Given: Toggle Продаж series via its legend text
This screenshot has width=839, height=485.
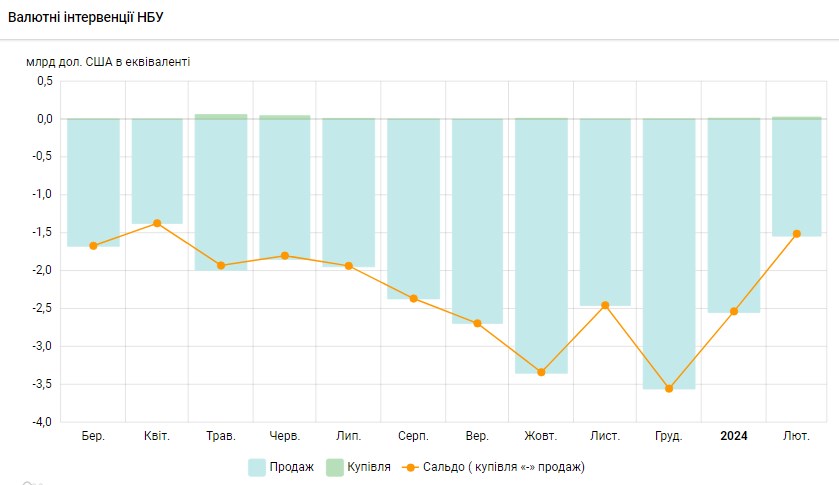Looking at the screenshot, I should tap(292, 467).
